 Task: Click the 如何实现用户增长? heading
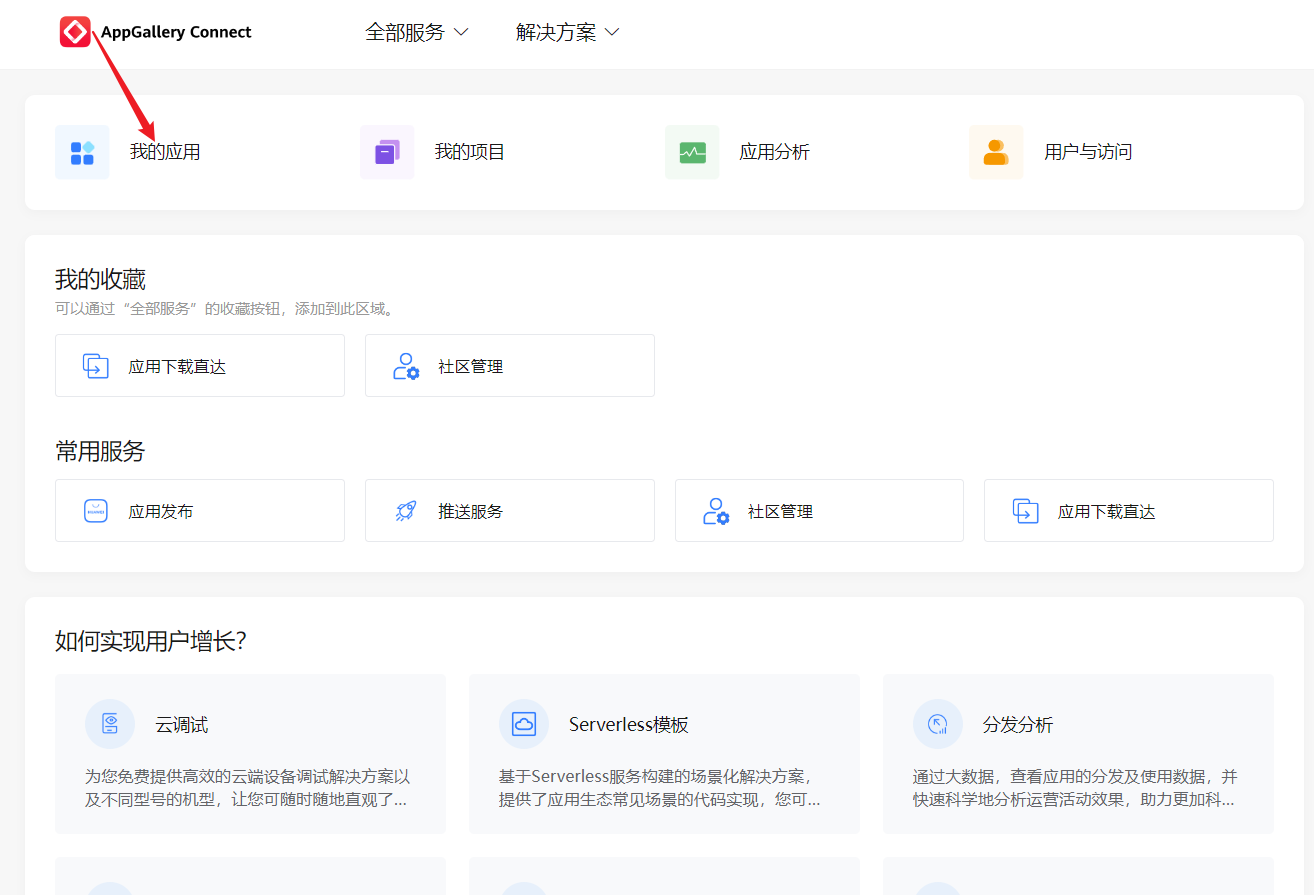151,641
